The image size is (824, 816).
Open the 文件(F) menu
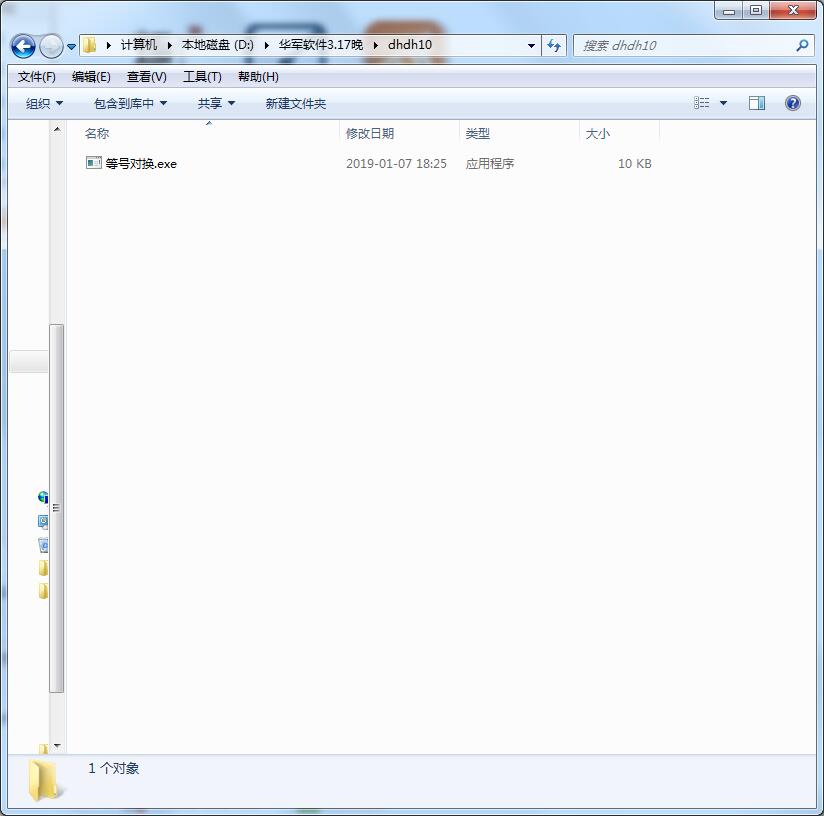(x=37, y=77)
